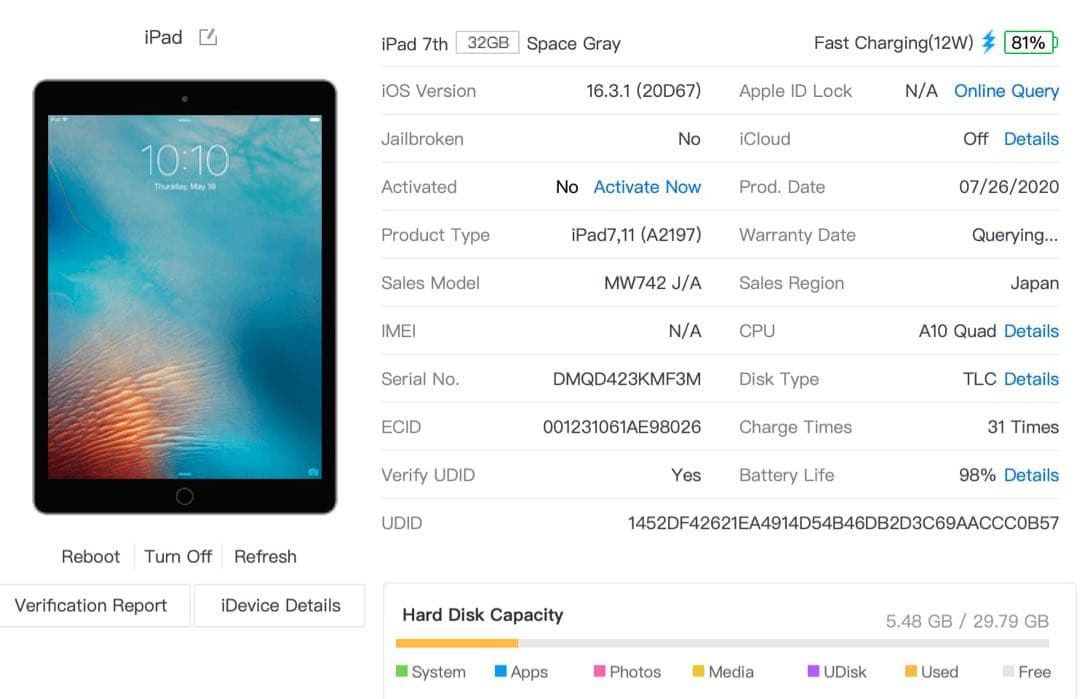Click product type iPad7,11 (A2197)

tap(636, 236)
